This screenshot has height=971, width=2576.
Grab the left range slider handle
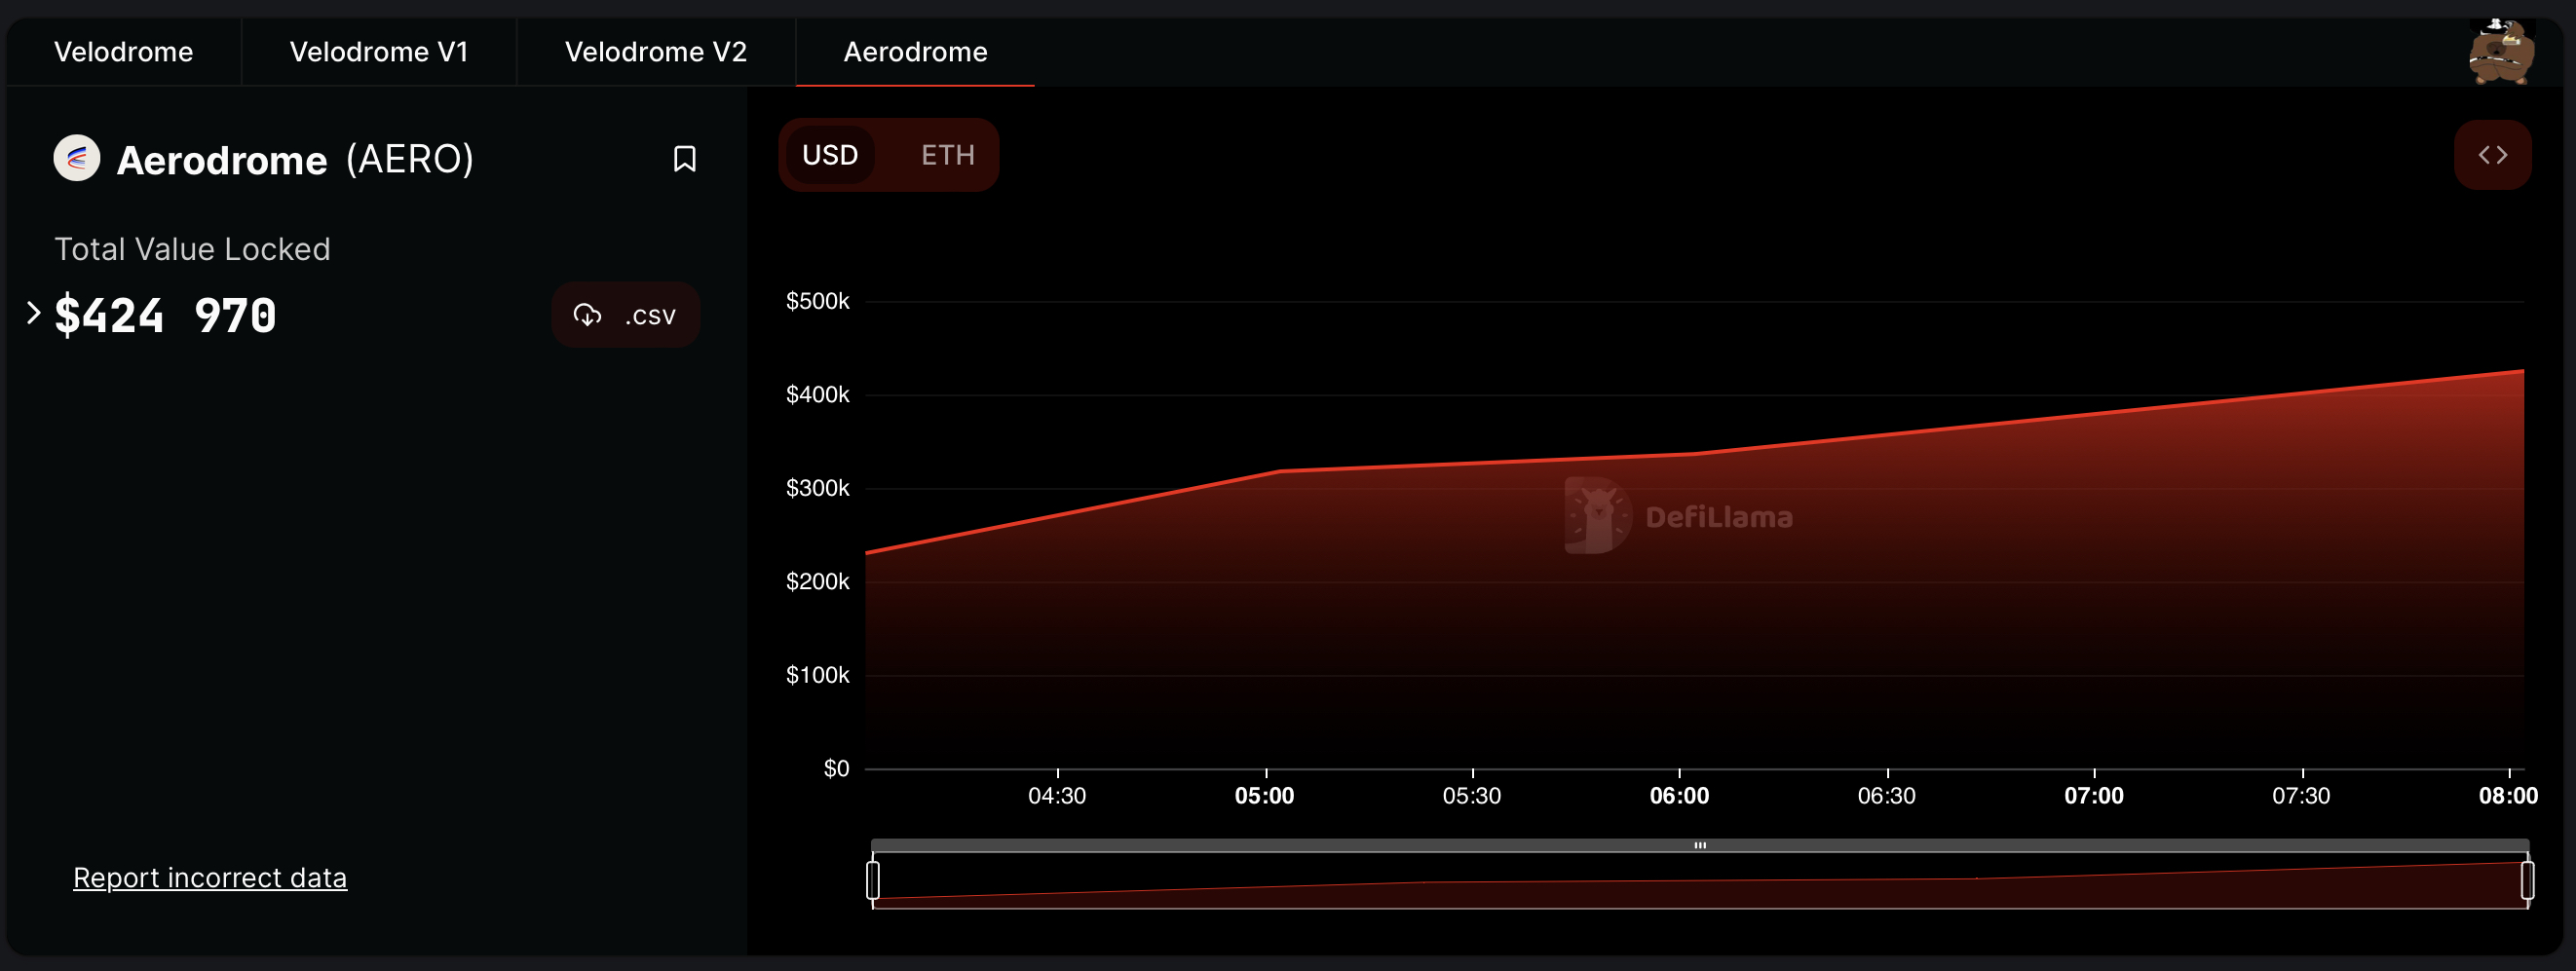[873, 880]
